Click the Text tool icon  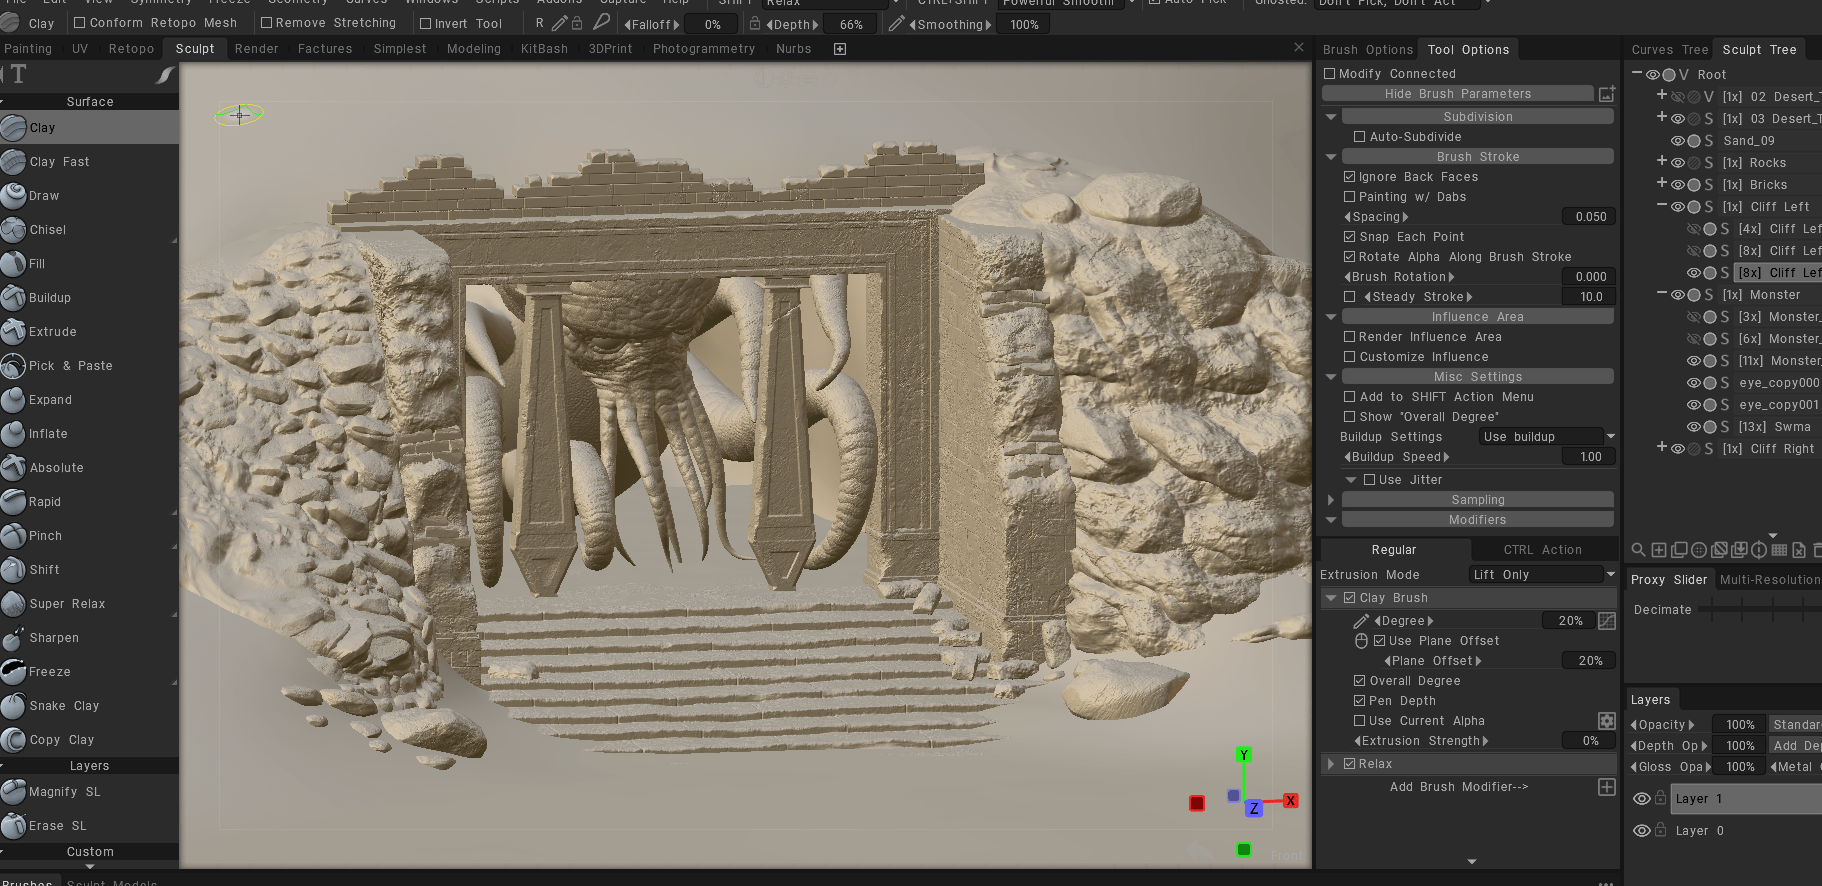pyautogui.click(x=17, y=75)
